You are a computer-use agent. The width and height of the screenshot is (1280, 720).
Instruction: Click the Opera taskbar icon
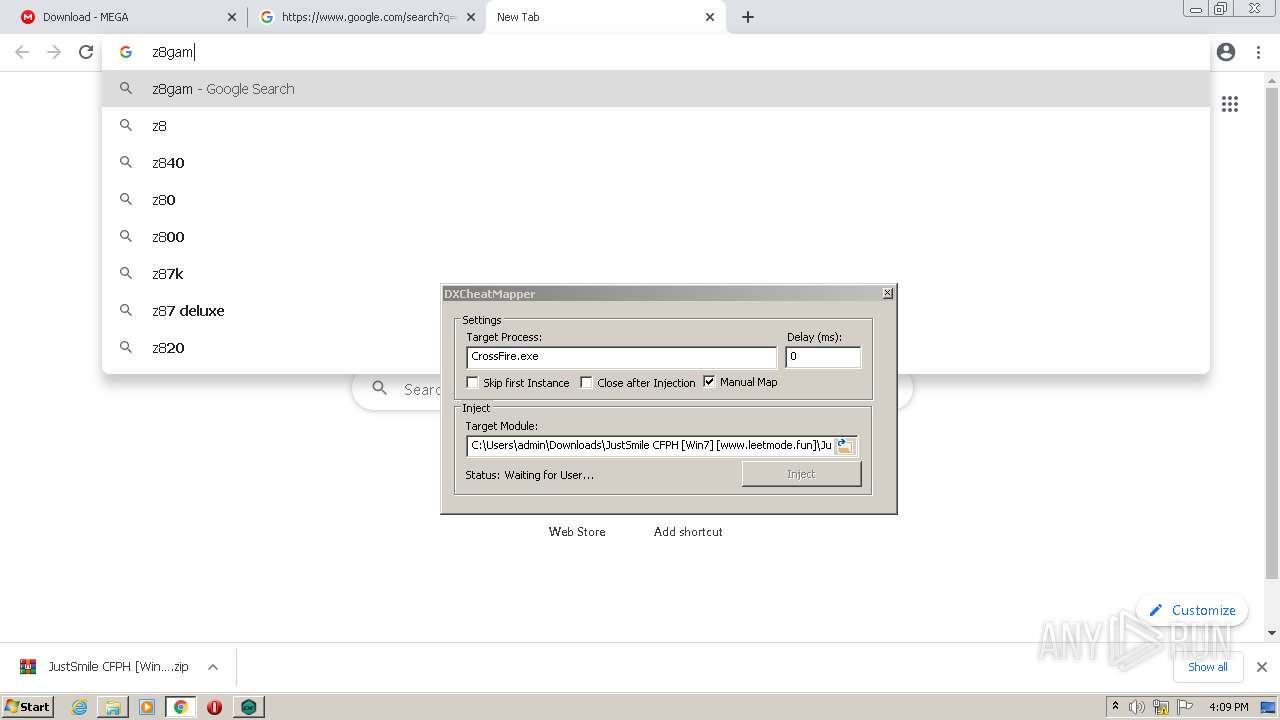point(214,707)
